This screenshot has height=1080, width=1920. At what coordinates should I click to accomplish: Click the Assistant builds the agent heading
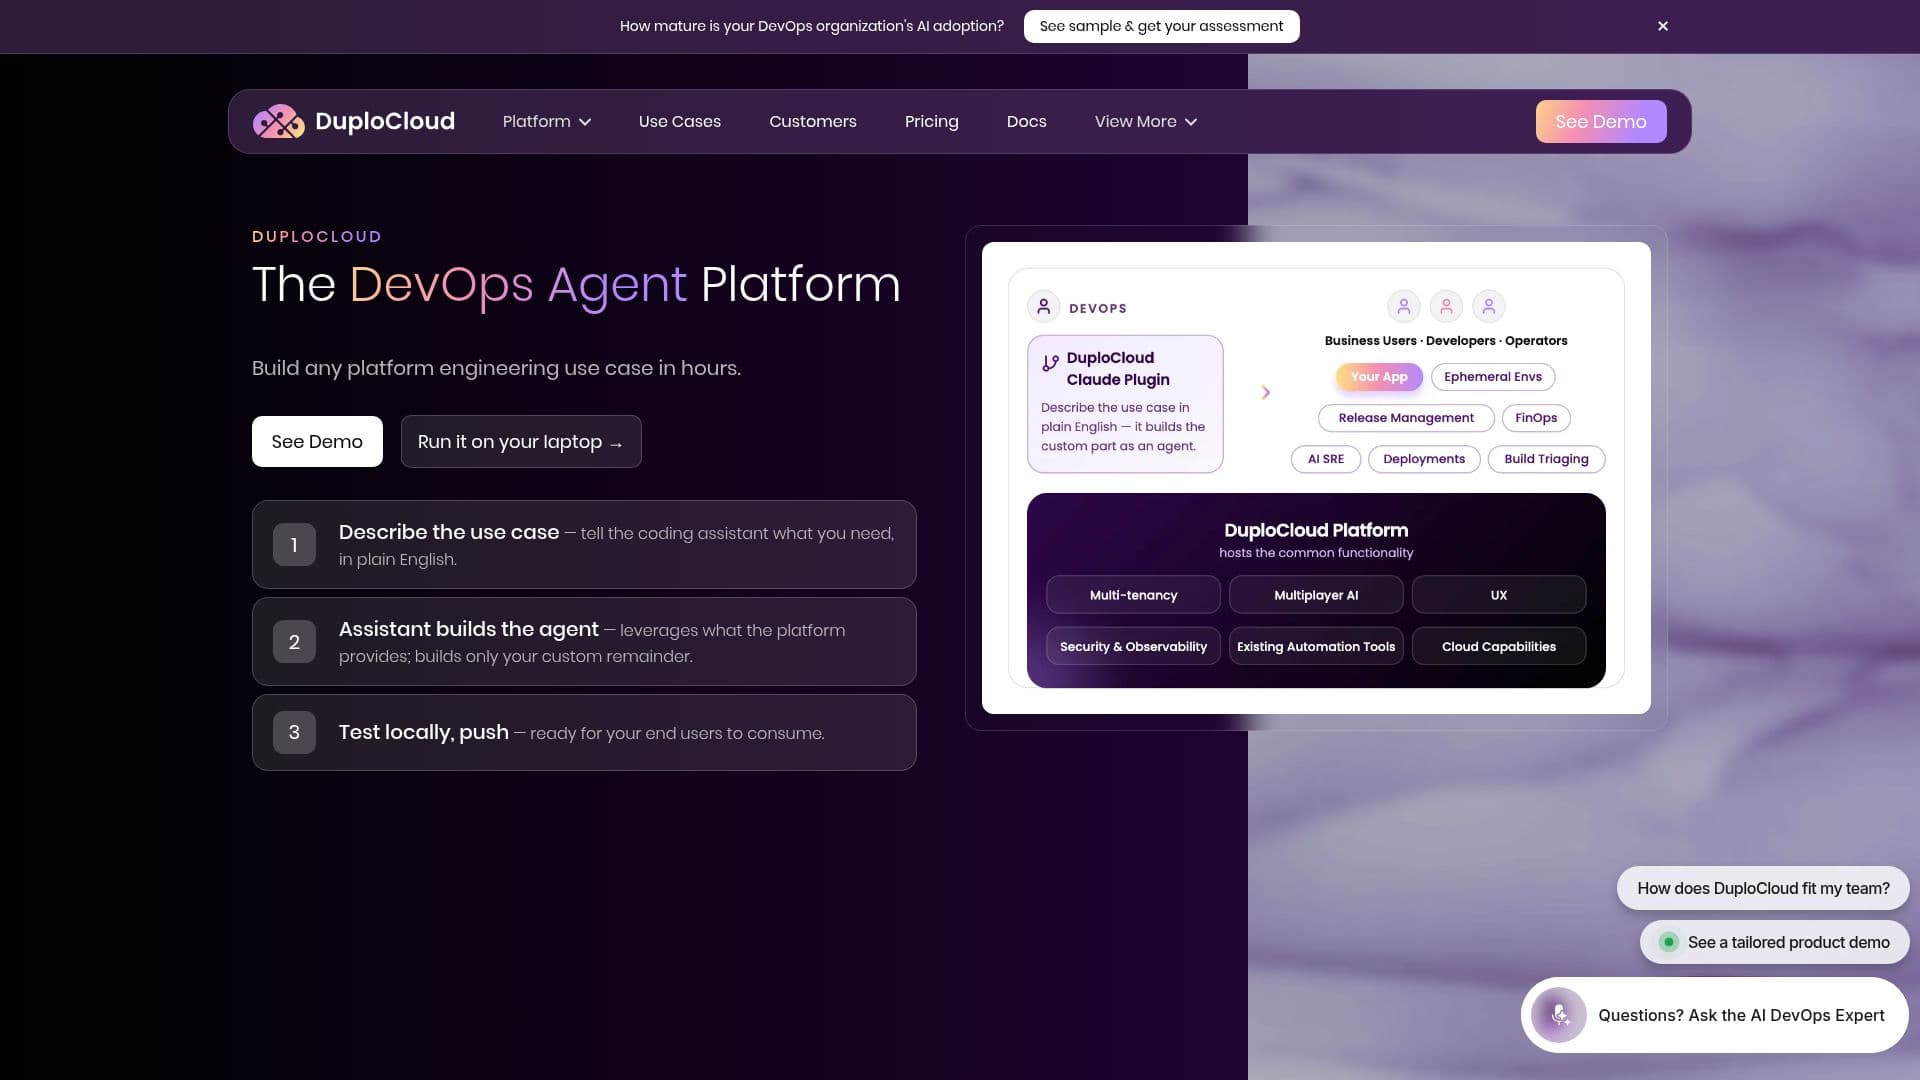469,629
